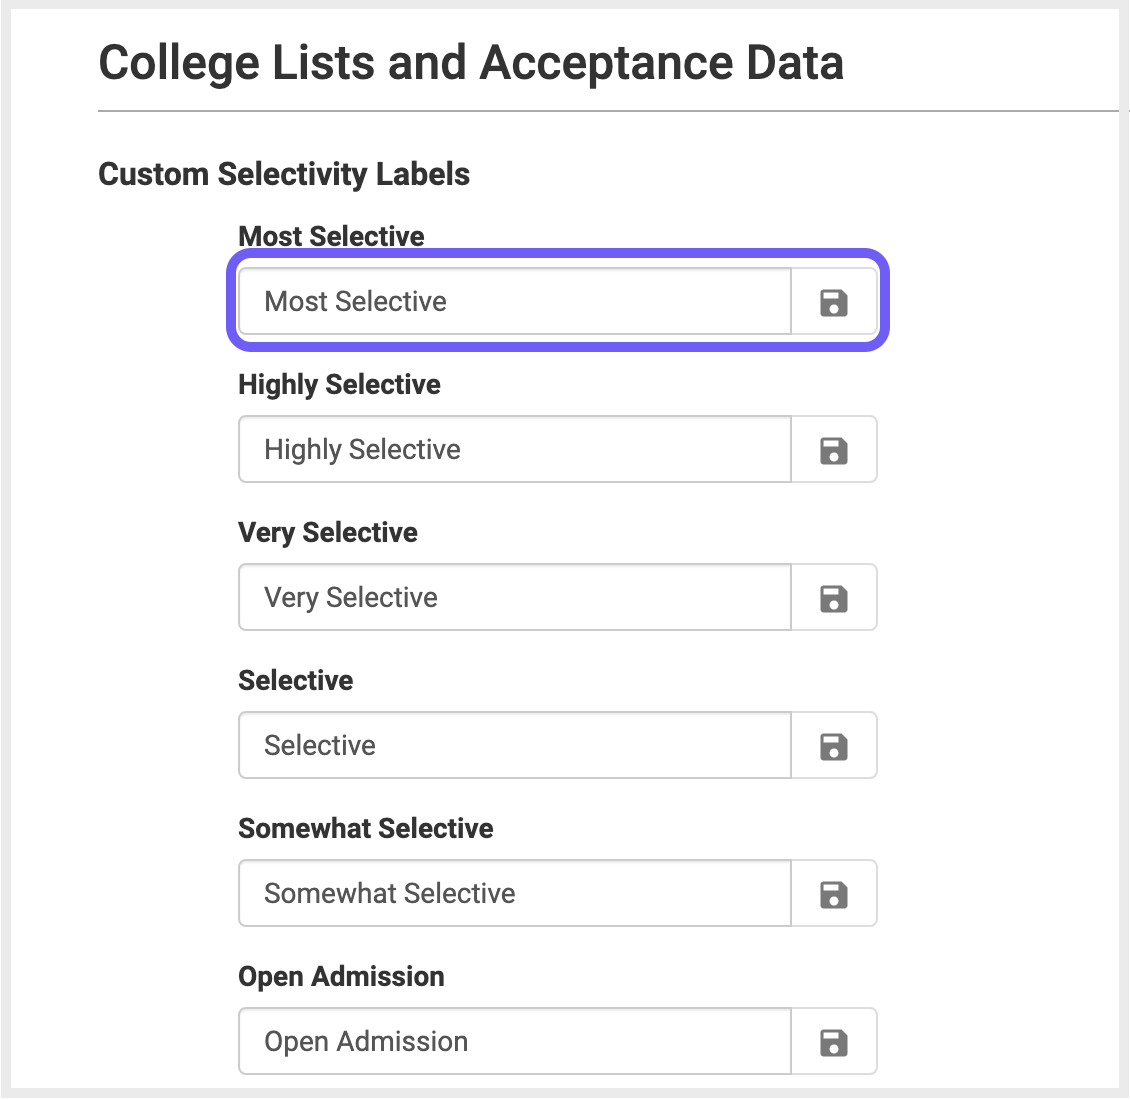Save the Open Admission label
The image size is (1130, 1100).
pyautogui.click(x=834, y=1042)
